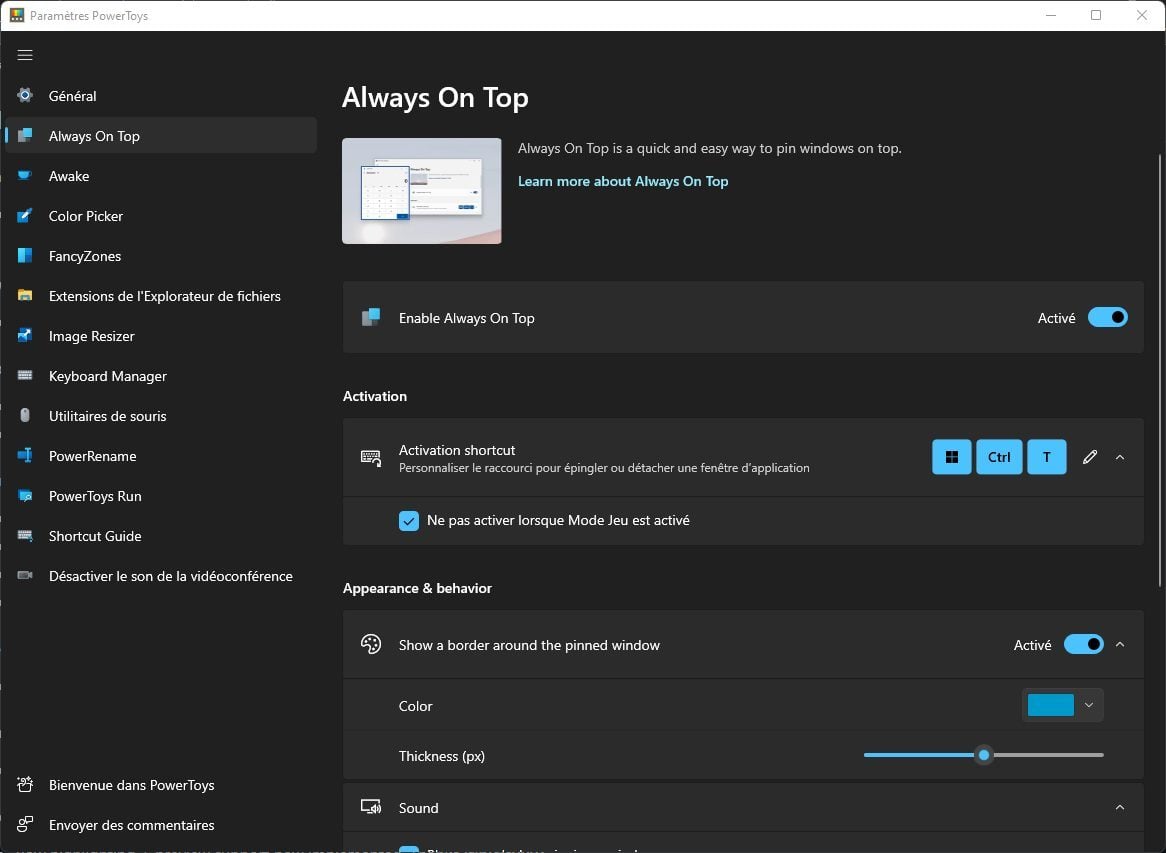Select Awake in the sidebar
Image resolution: width=1166 pixels, height=853 pixels.
pos(161,176)
